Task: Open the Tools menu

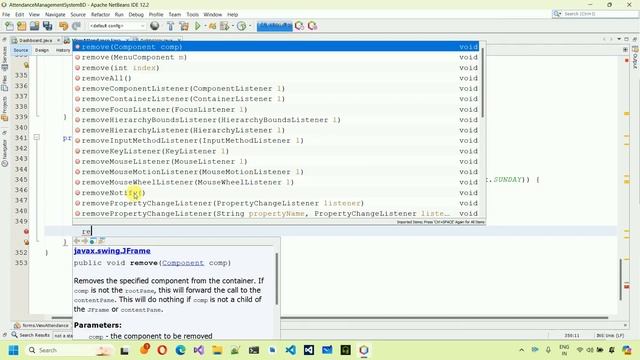Action: 193,14
